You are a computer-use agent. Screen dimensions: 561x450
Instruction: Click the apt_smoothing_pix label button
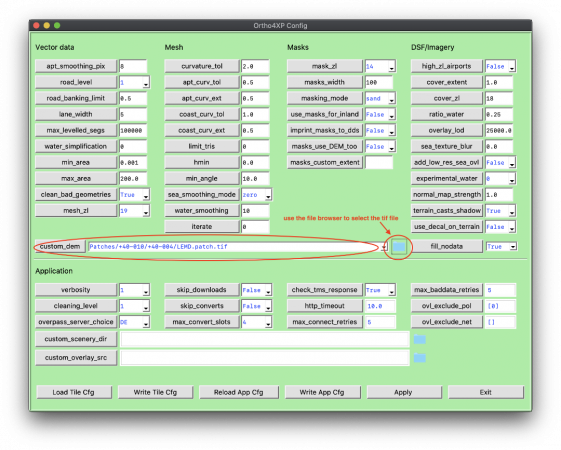tap(76, 66)
